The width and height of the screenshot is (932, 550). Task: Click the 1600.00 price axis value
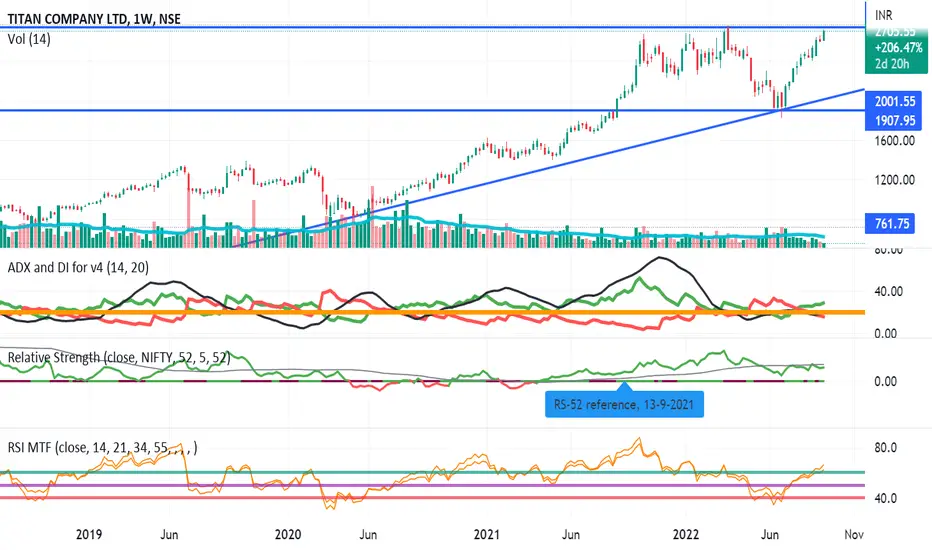click(x=894, y=141)
